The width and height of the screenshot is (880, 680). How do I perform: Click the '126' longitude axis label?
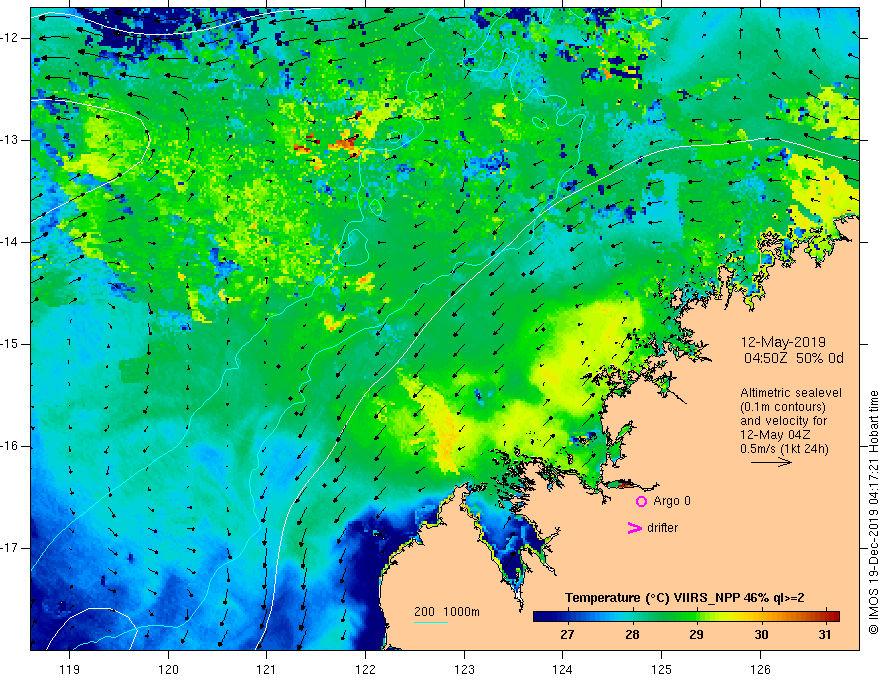pyautogui.click(x=760, y=669)
